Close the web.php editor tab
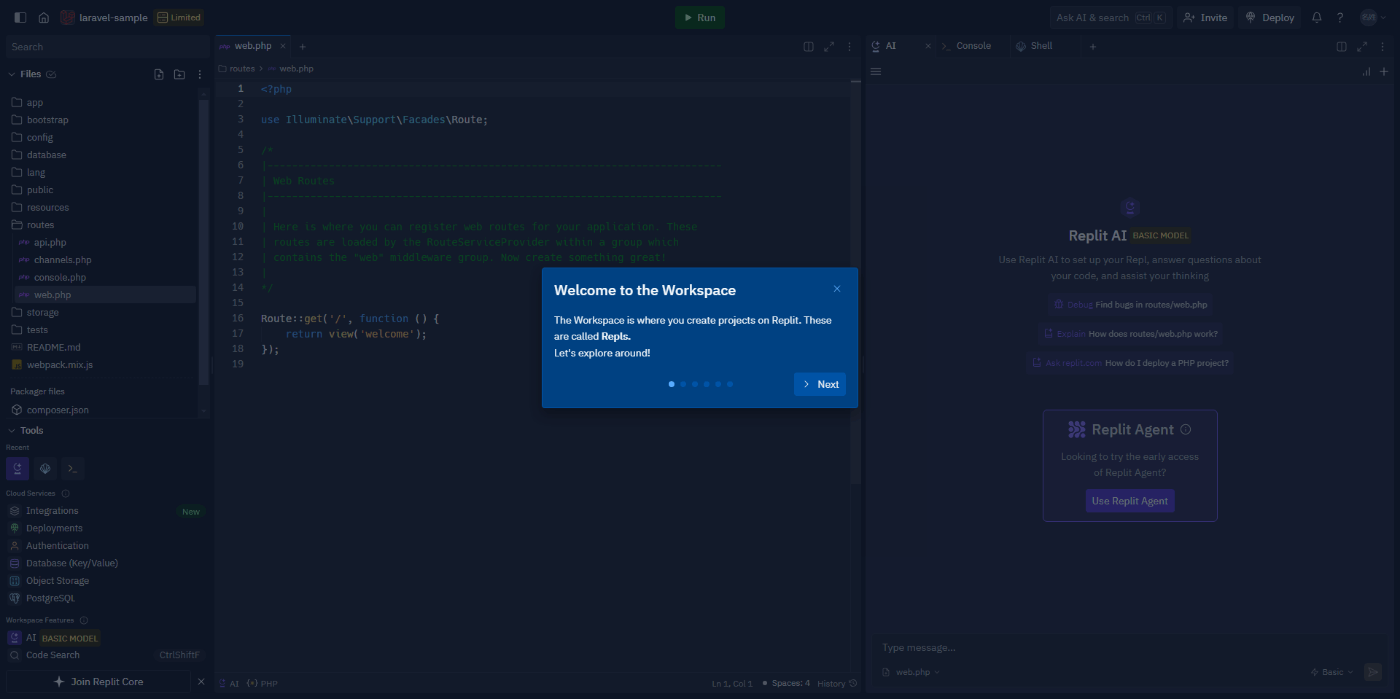 pyautogui.click(x=283, y=46)
